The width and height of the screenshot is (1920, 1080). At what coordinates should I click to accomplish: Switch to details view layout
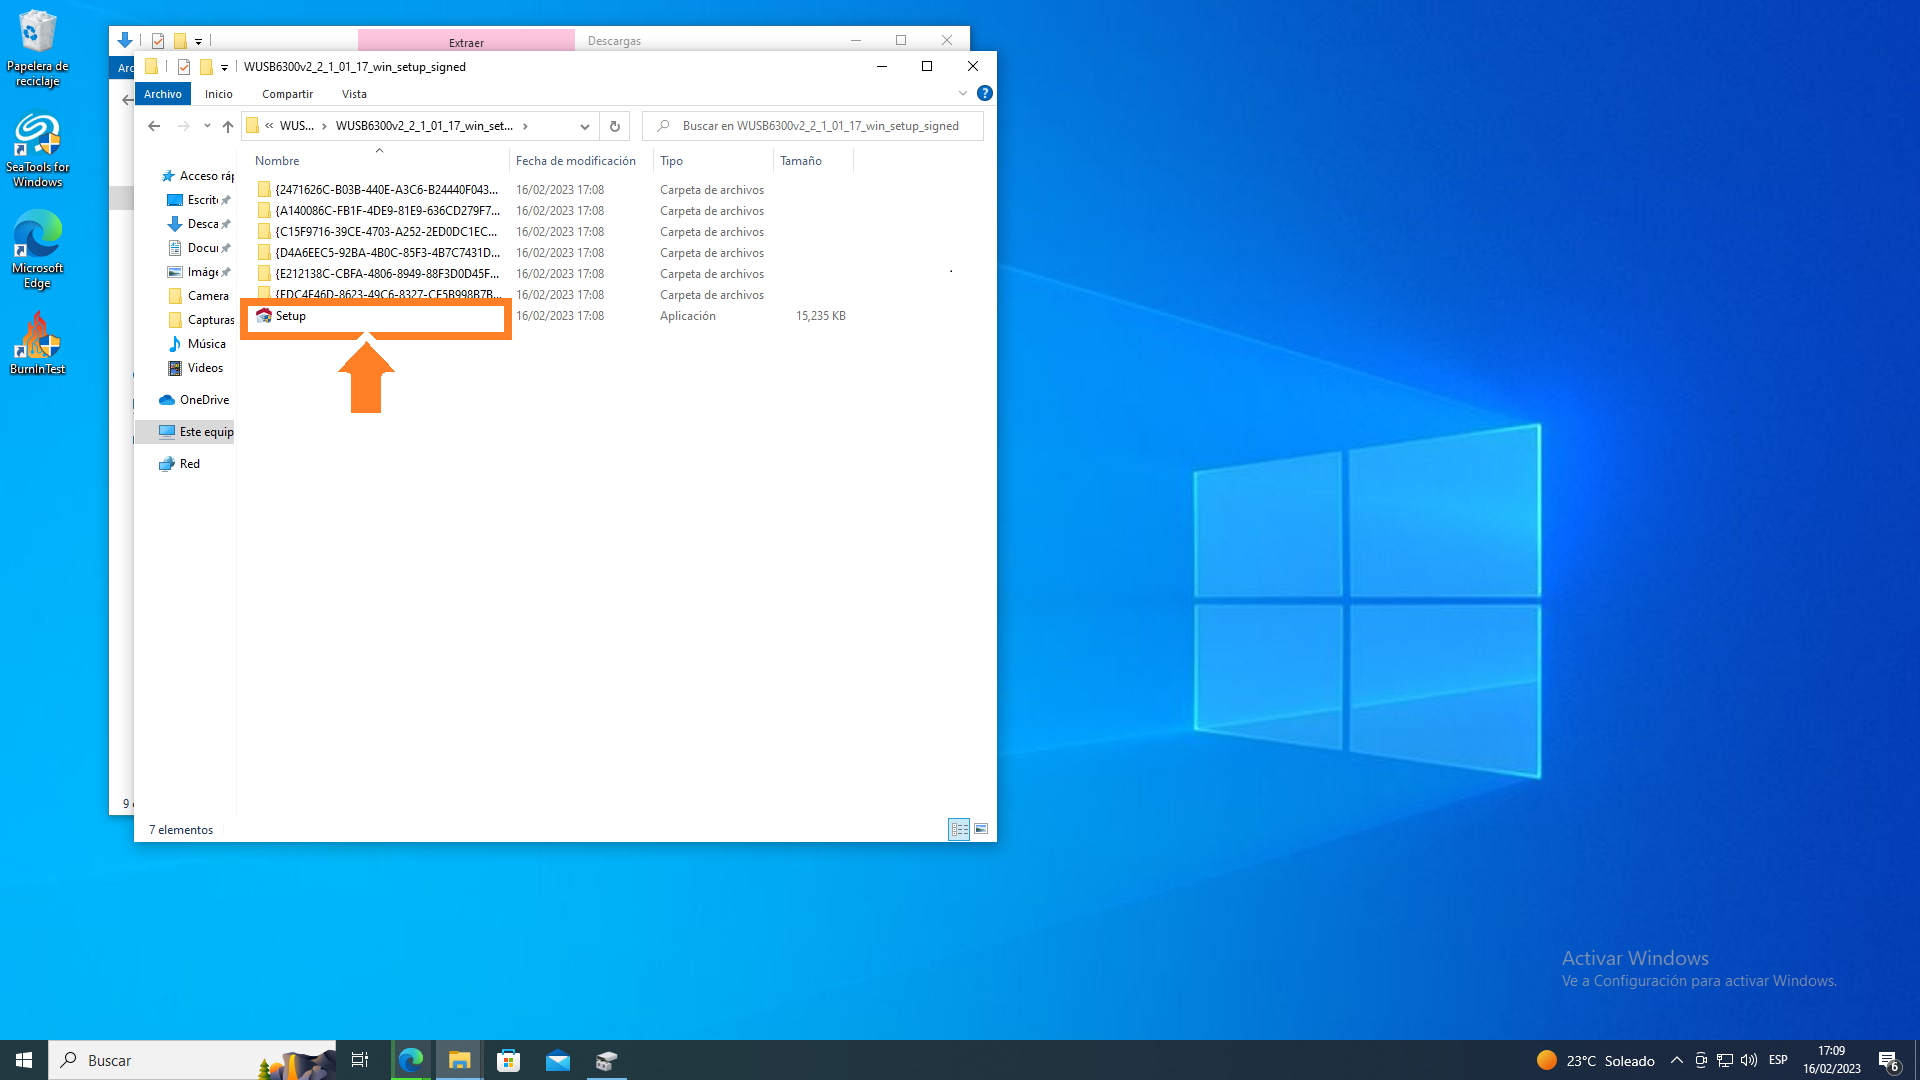(x=959, y=829)
